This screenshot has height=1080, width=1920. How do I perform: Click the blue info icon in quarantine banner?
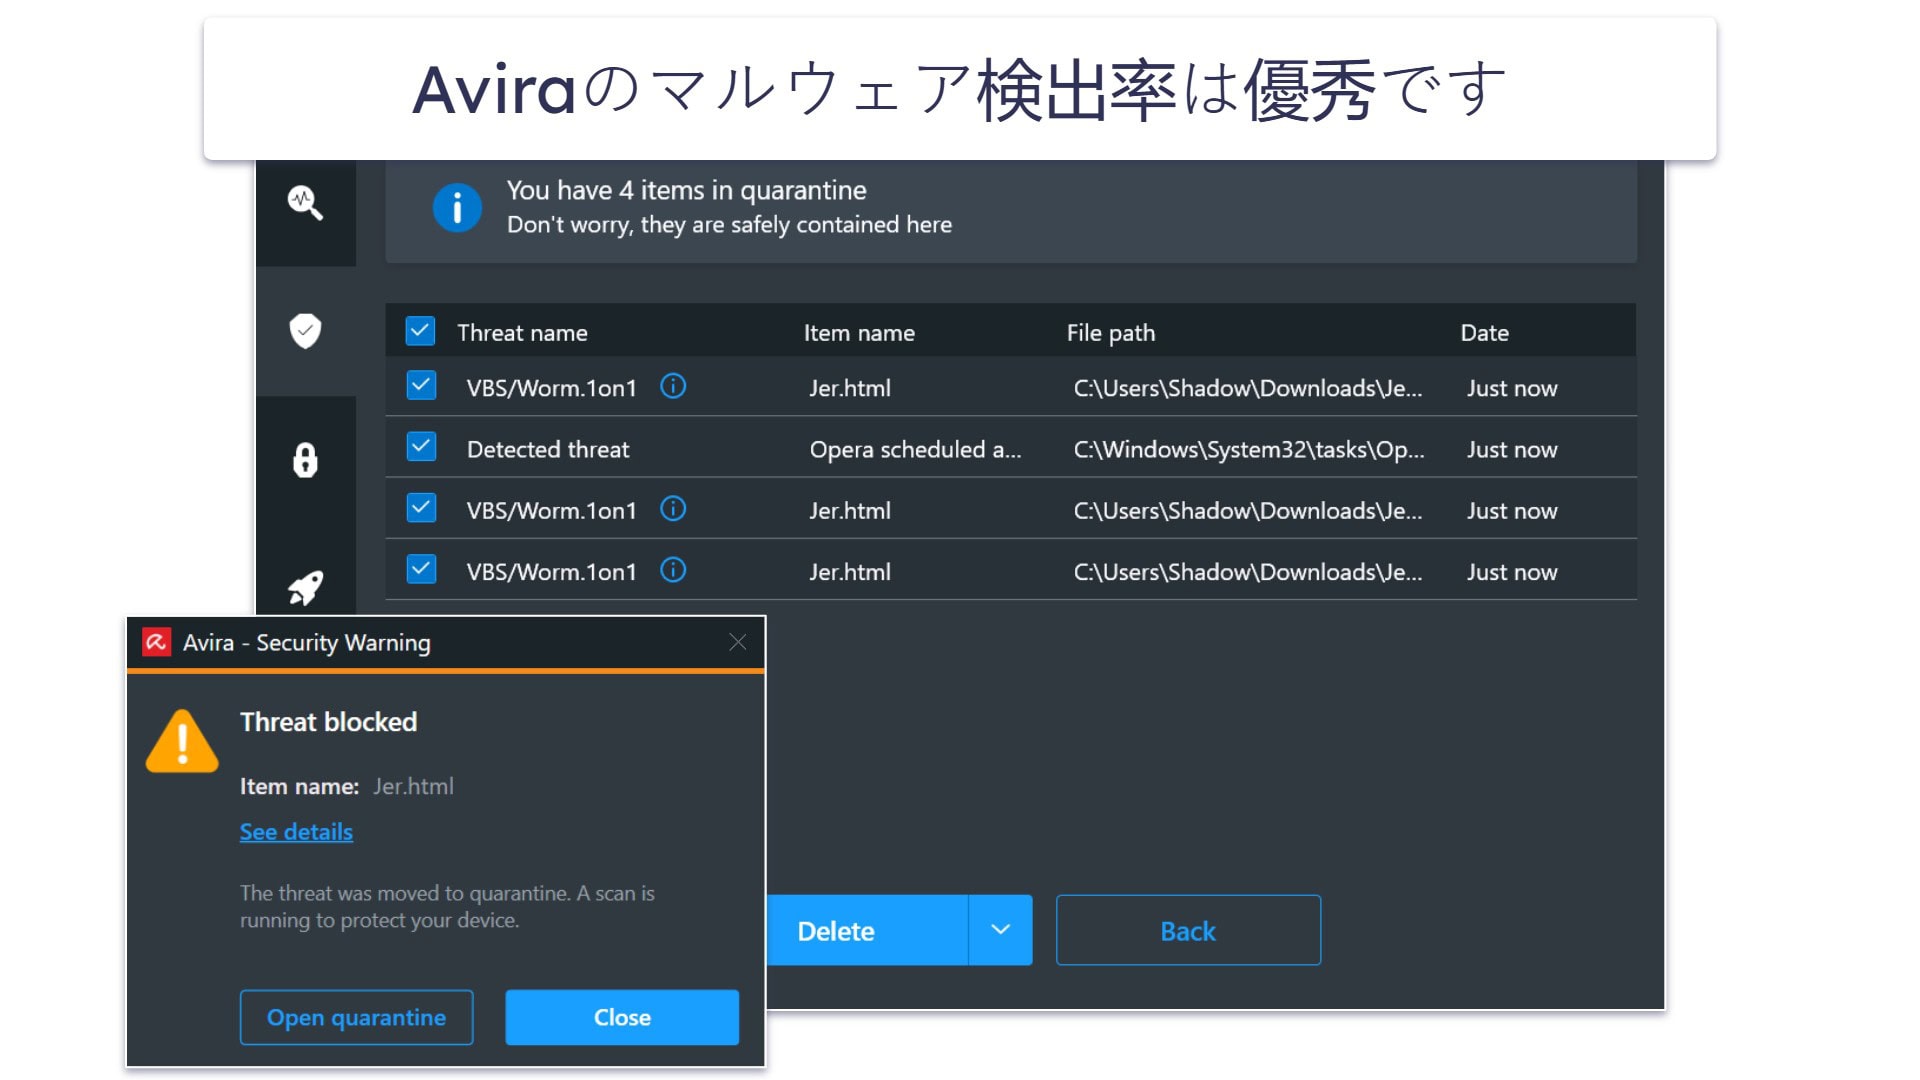[x=457, y=208]
